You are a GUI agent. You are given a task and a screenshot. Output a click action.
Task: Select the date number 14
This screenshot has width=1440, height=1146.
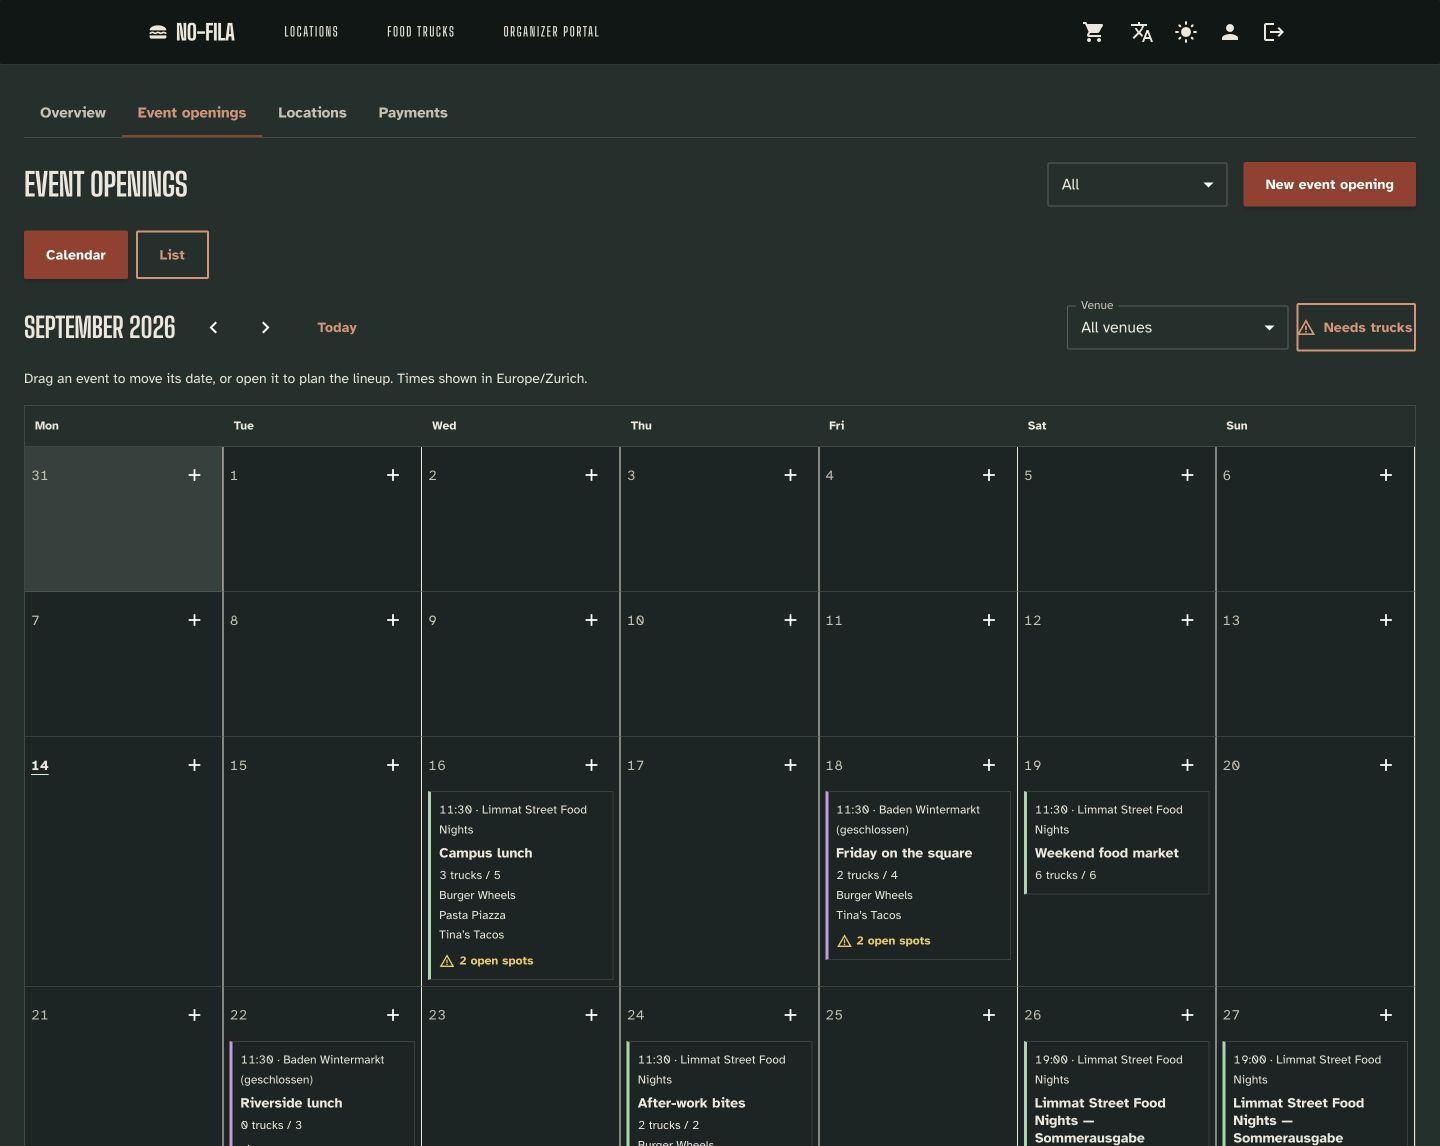click(40, 765)
